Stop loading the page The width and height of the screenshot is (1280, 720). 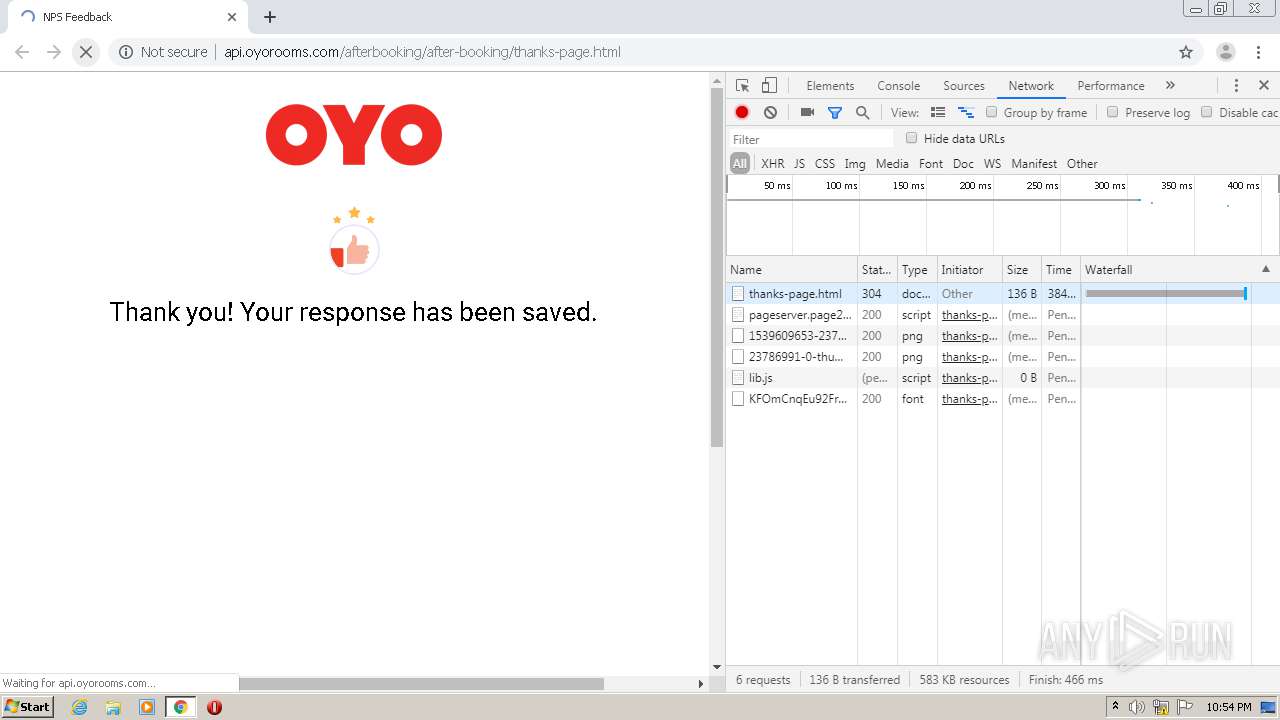point(86,52)
